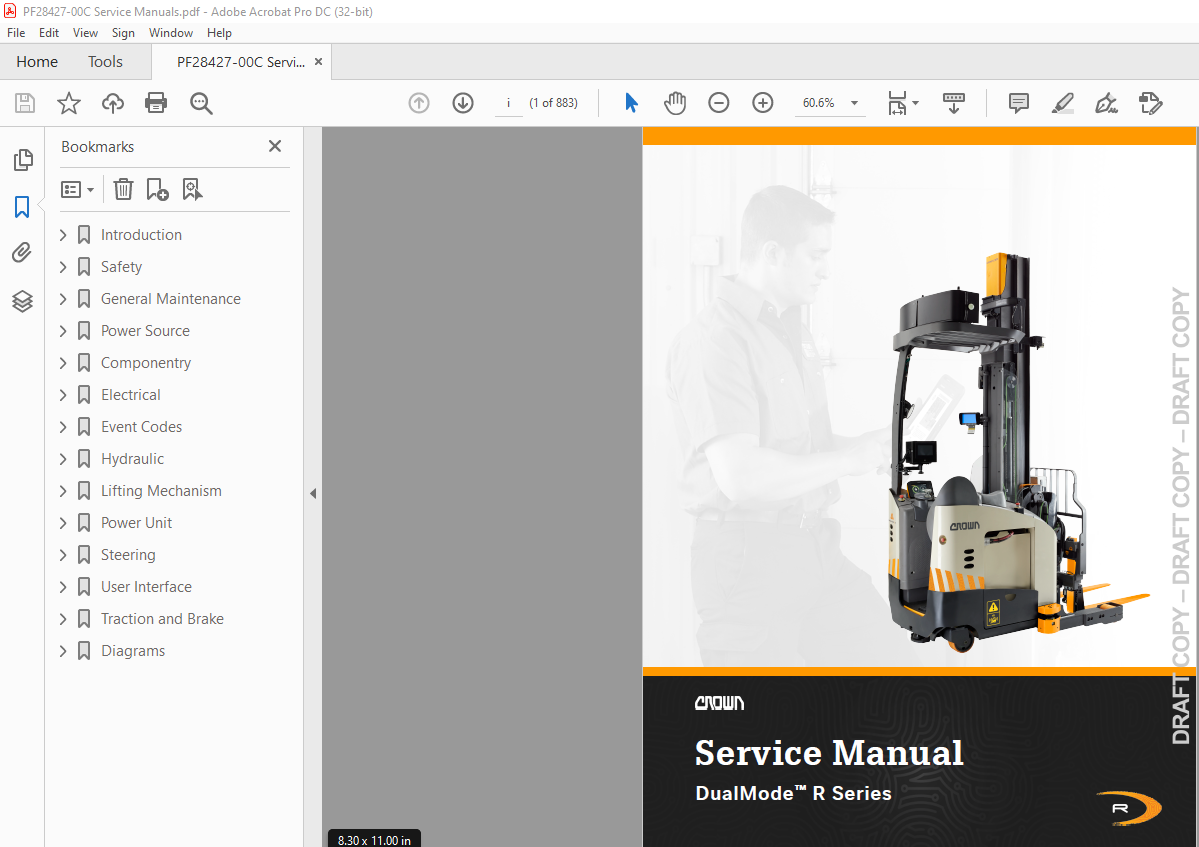Click the stamp tool icon

(x=1150, y=102)
